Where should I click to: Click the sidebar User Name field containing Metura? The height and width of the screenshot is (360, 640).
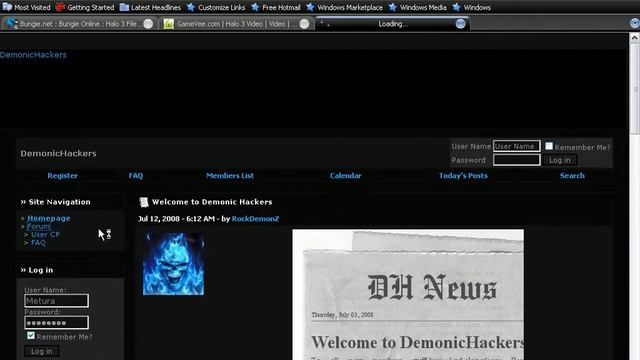56,301
